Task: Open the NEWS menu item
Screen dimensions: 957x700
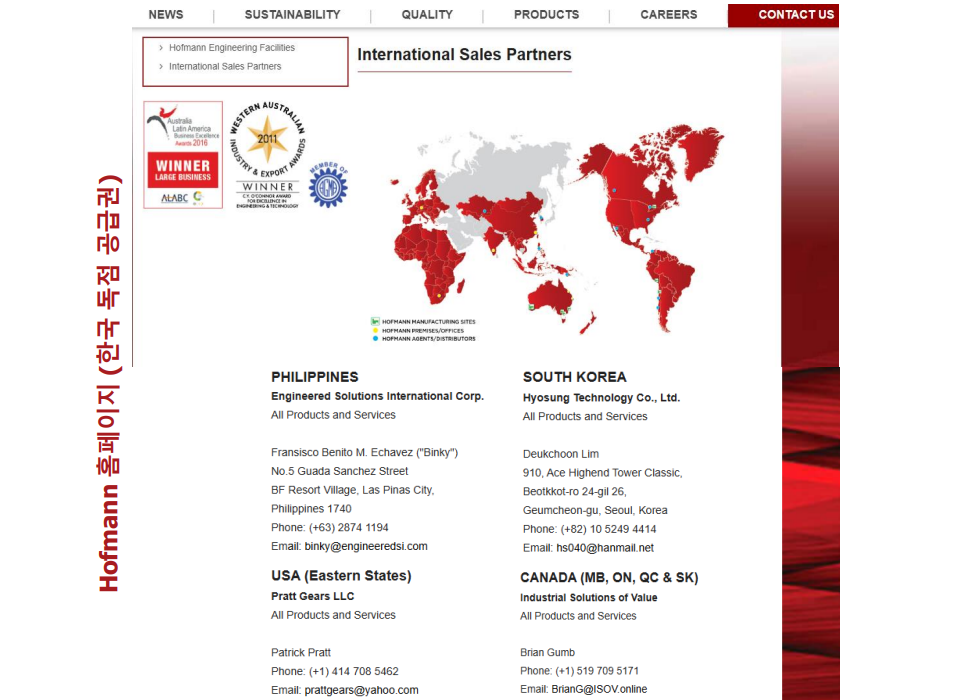Action: 165,15
